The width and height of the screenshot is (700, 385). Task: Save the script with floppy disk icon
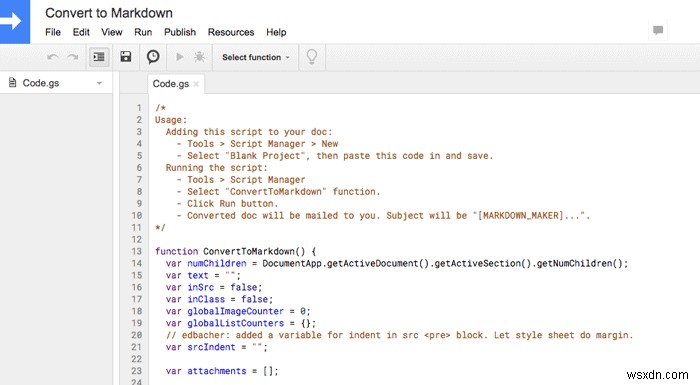(x=126, y=57)
